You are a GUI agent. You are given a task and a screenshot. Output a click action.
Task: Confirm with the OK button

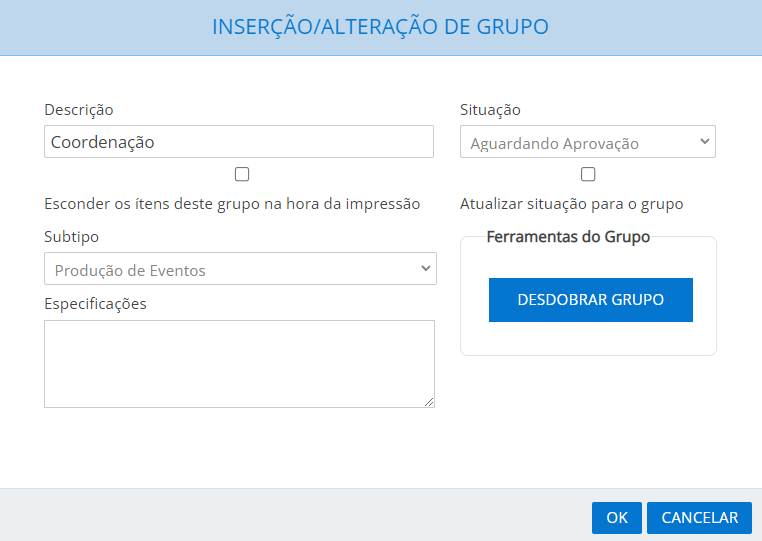617,518
